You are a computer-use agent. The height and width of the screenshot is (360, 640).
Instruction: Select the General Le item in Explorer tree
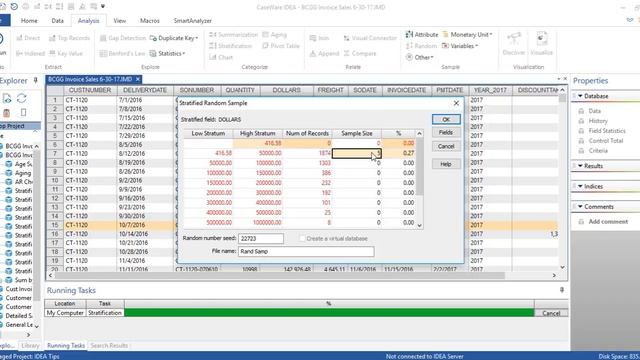[19, 325]
